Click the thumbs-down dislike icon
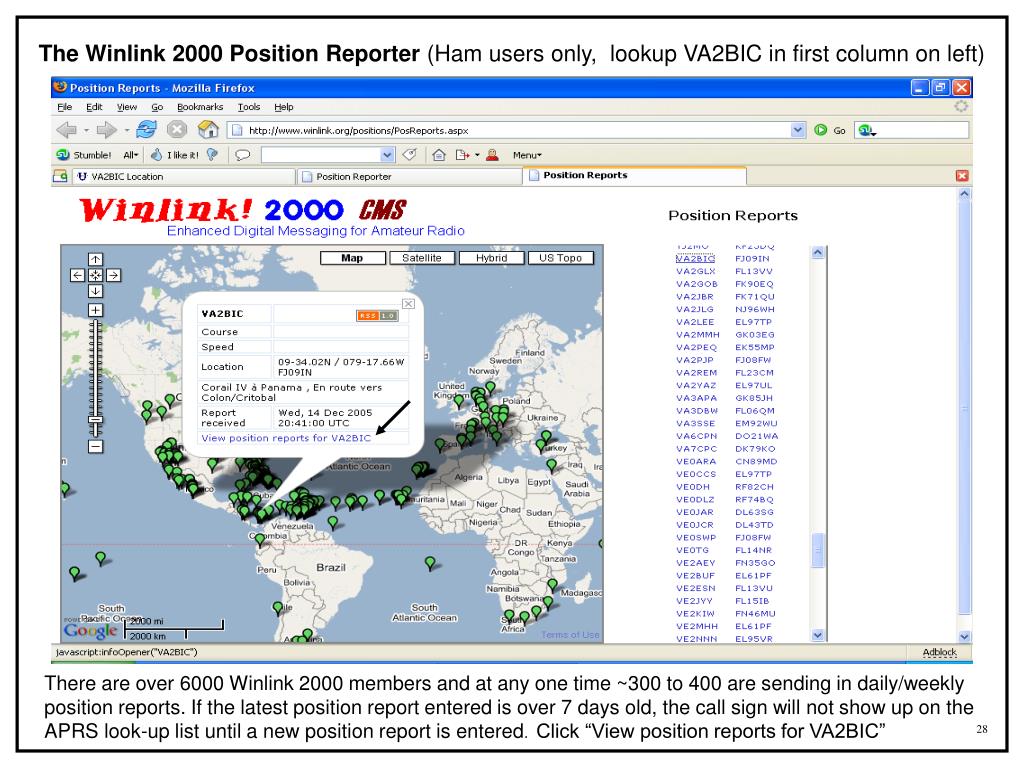The width and height of the screenshot is (1024, 768). (x=212, y=155)
